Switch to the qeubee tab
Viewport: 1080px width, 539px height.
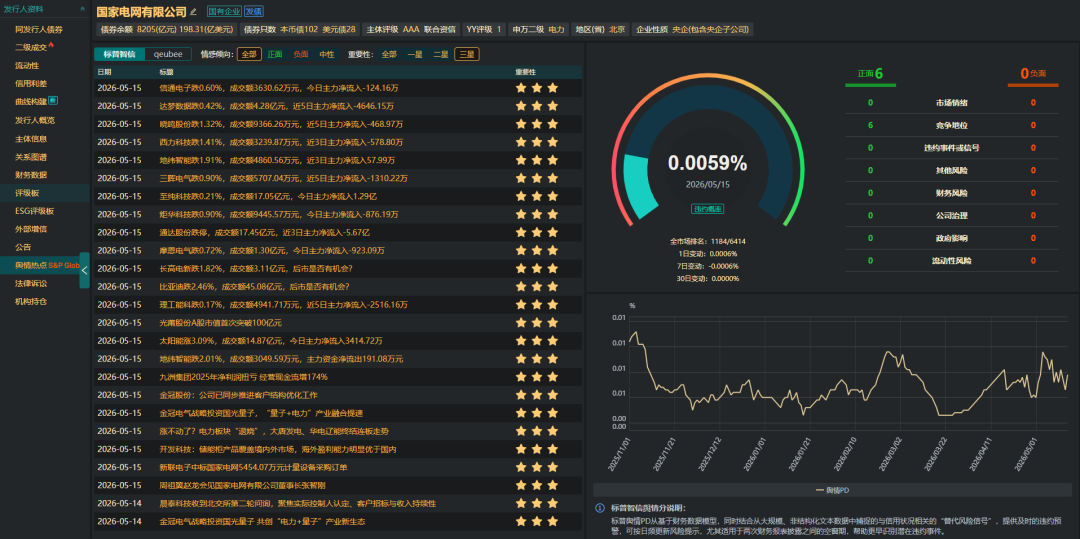(x=168, y=54)
